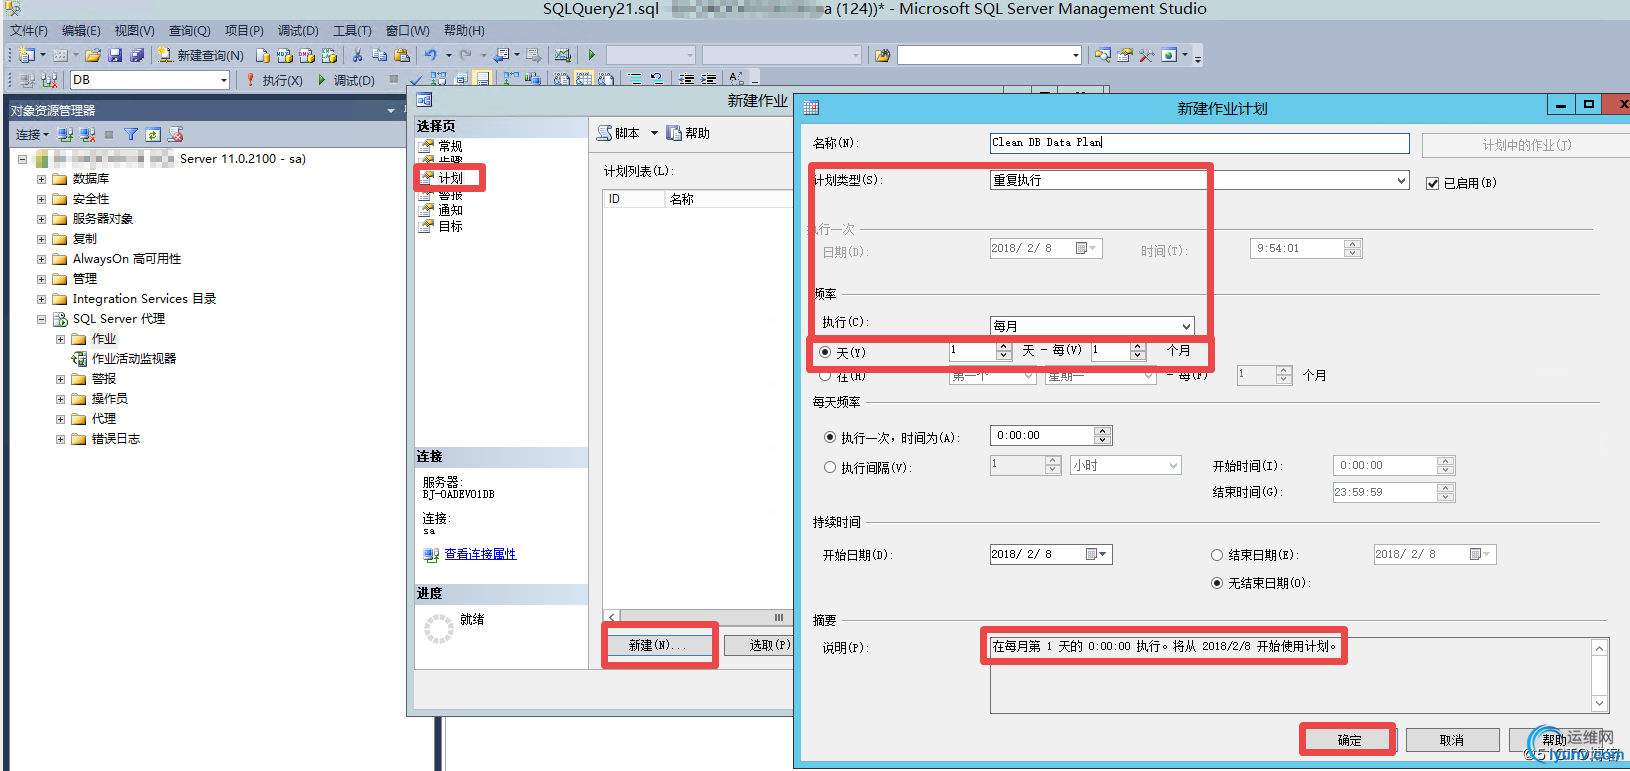This screenshot has width=1630, height=771.
Task: Click the Activity Monitor toolbar icon
Action: pos(563,55)
